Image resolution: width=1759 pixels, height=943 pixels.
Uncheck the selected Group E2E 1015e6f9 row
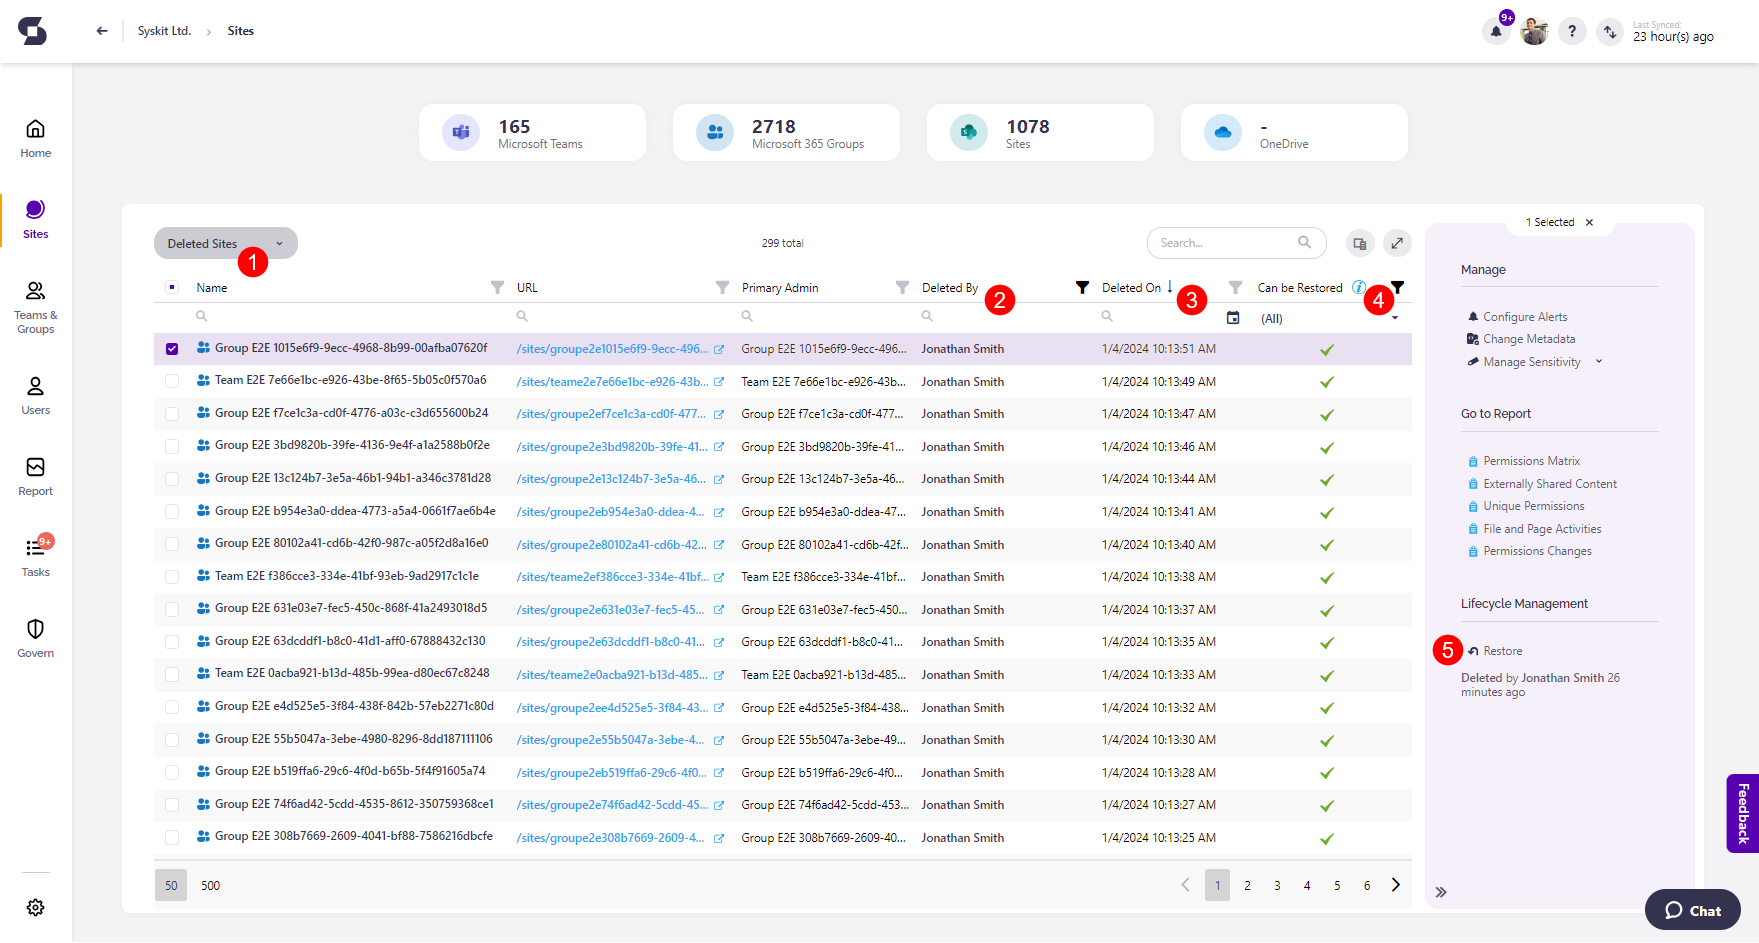tap(171, 348)
